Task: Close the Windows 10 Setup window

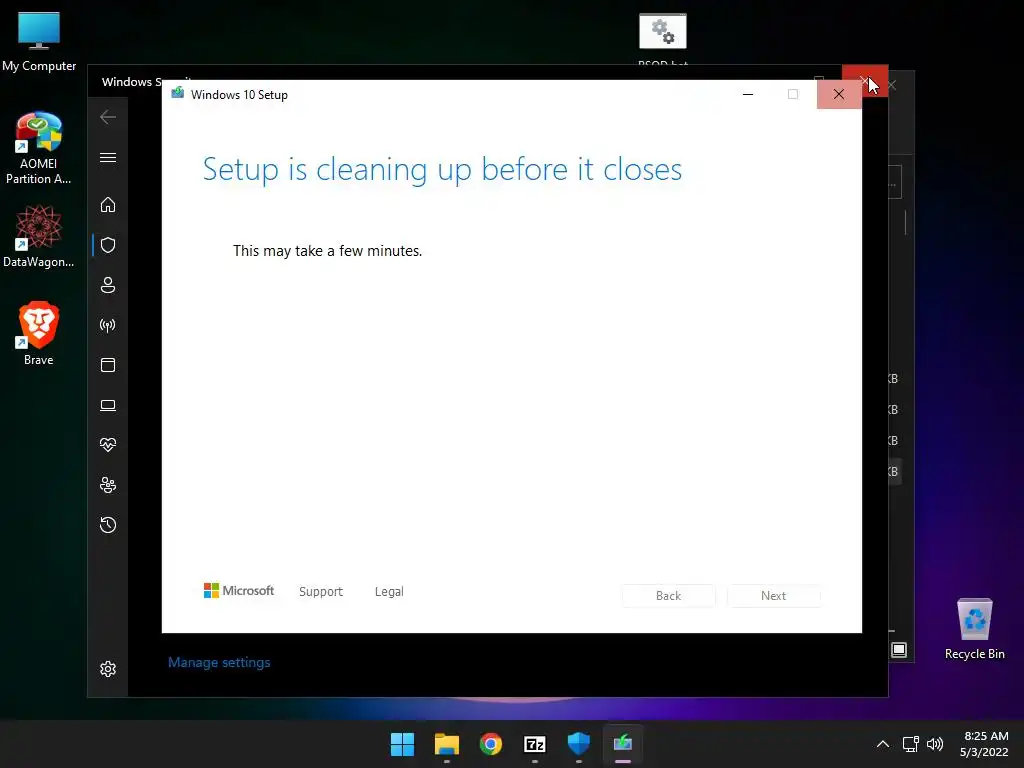Action: click(839, 95)
